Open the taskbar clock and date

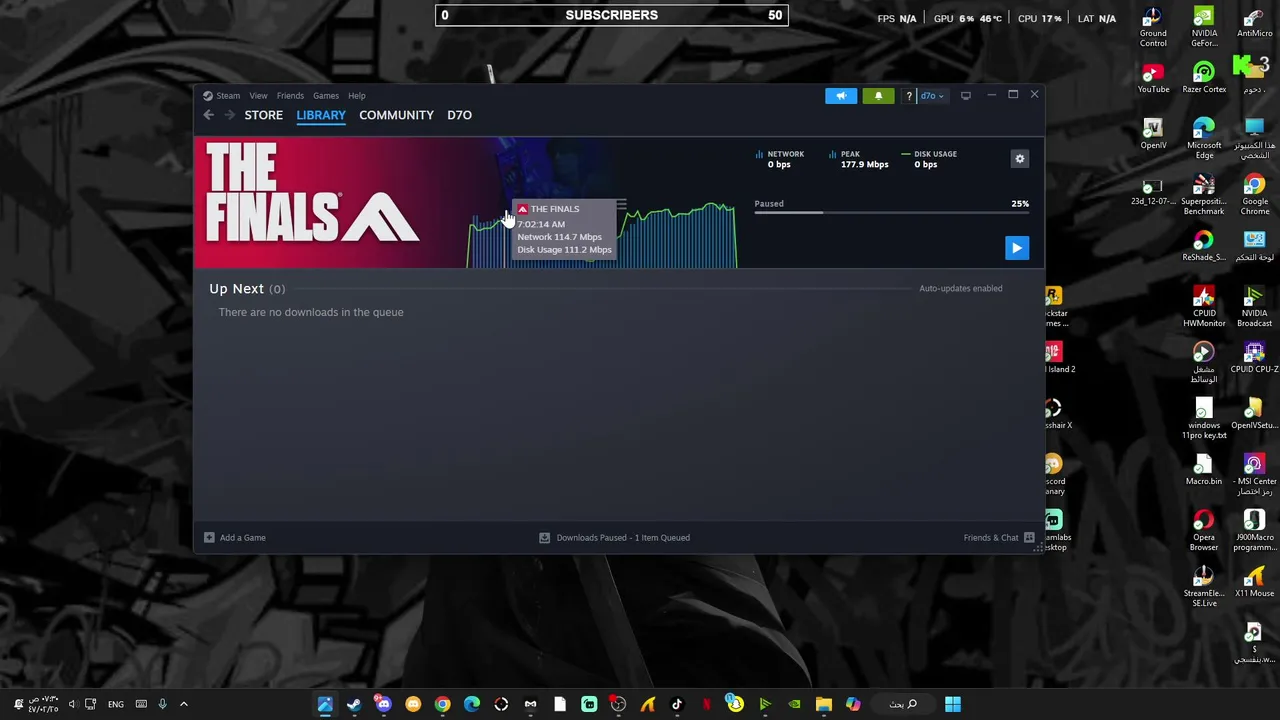pyautogui.click(x=43, y=704)
